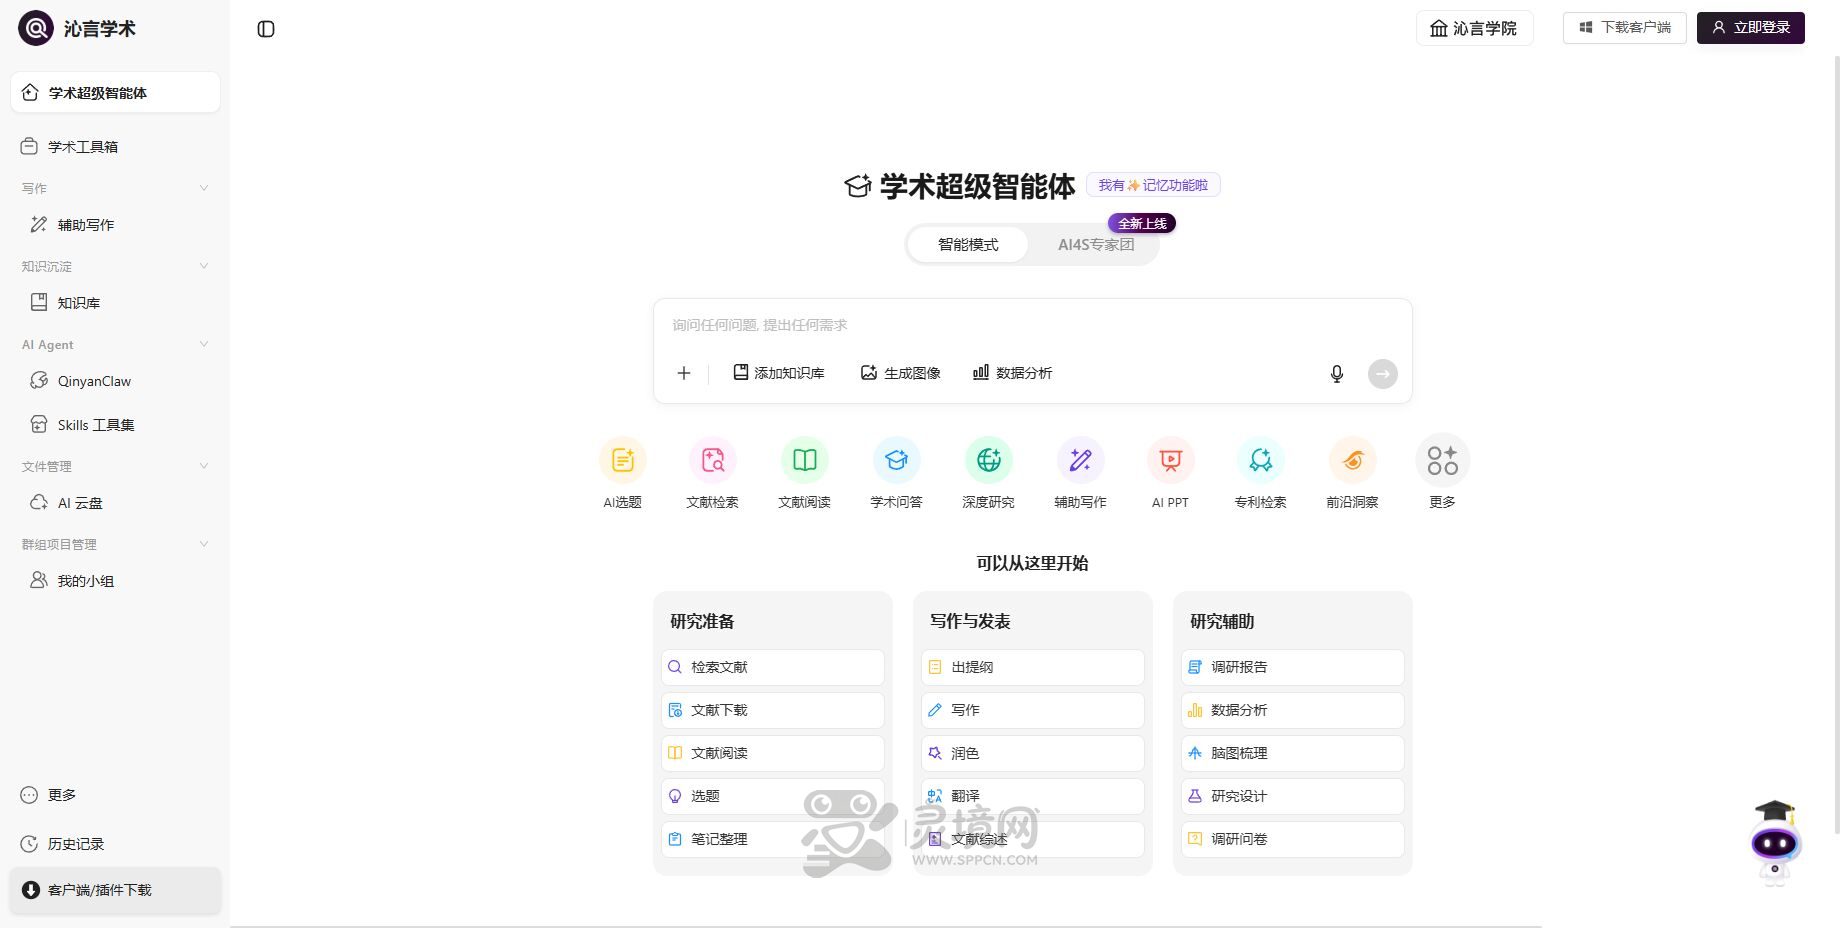
Task: Focus the 询问任何问题 input box
Action: [x=1032, y=325]
